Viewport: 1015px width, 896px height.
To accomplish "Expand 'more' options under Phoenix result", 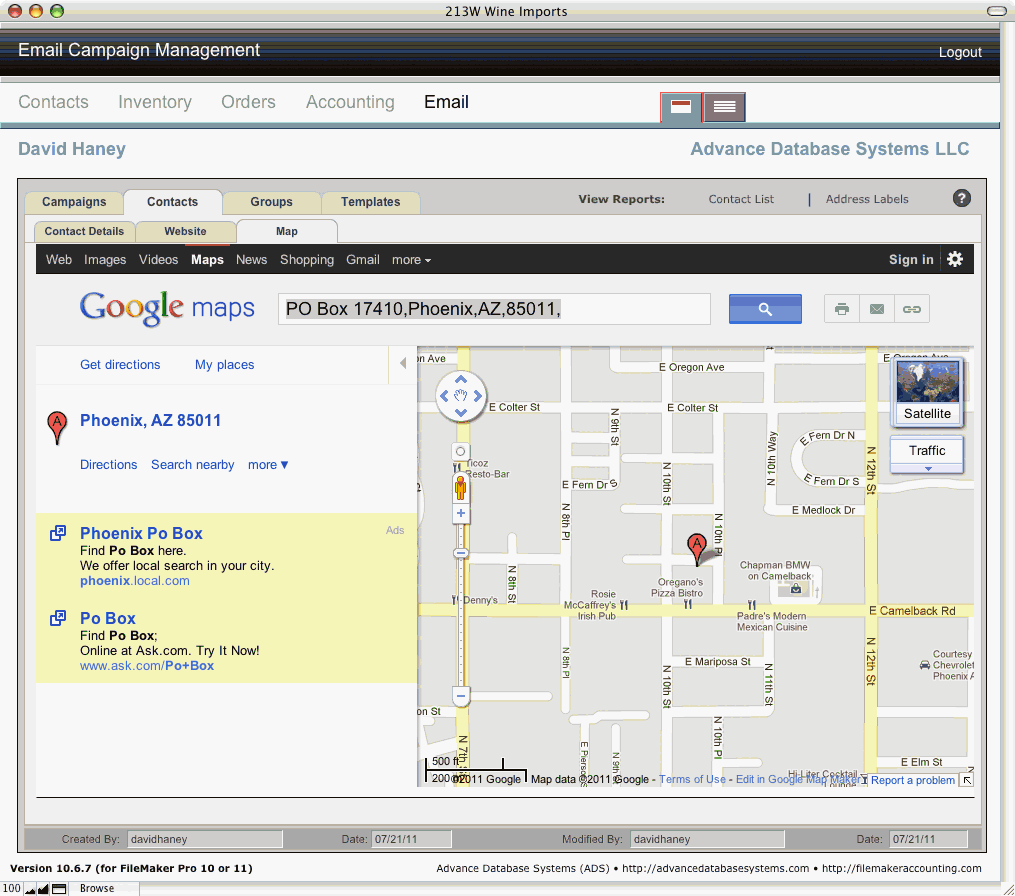I will pyautogui.click(x=268, y=465).
